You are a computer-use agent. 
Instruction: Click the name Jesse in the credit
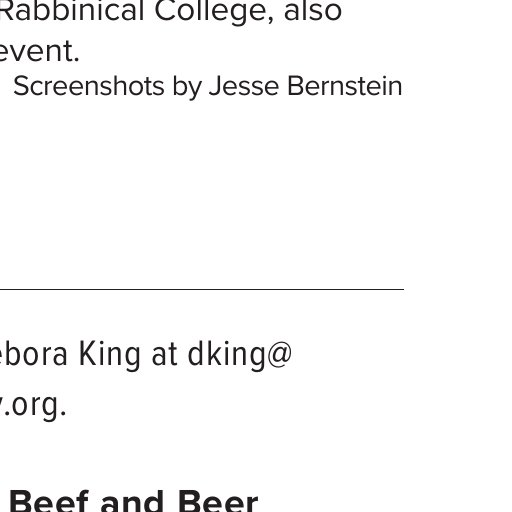(244, 86)
